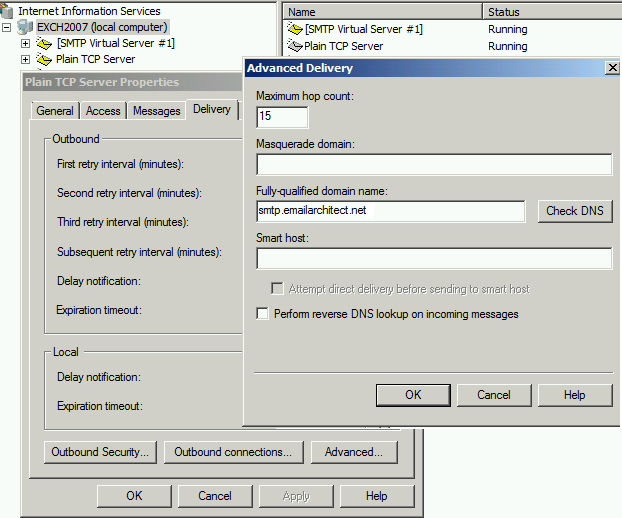
Task: Click the Plain TCP Server Properties title bar
Action: (132, 82)
